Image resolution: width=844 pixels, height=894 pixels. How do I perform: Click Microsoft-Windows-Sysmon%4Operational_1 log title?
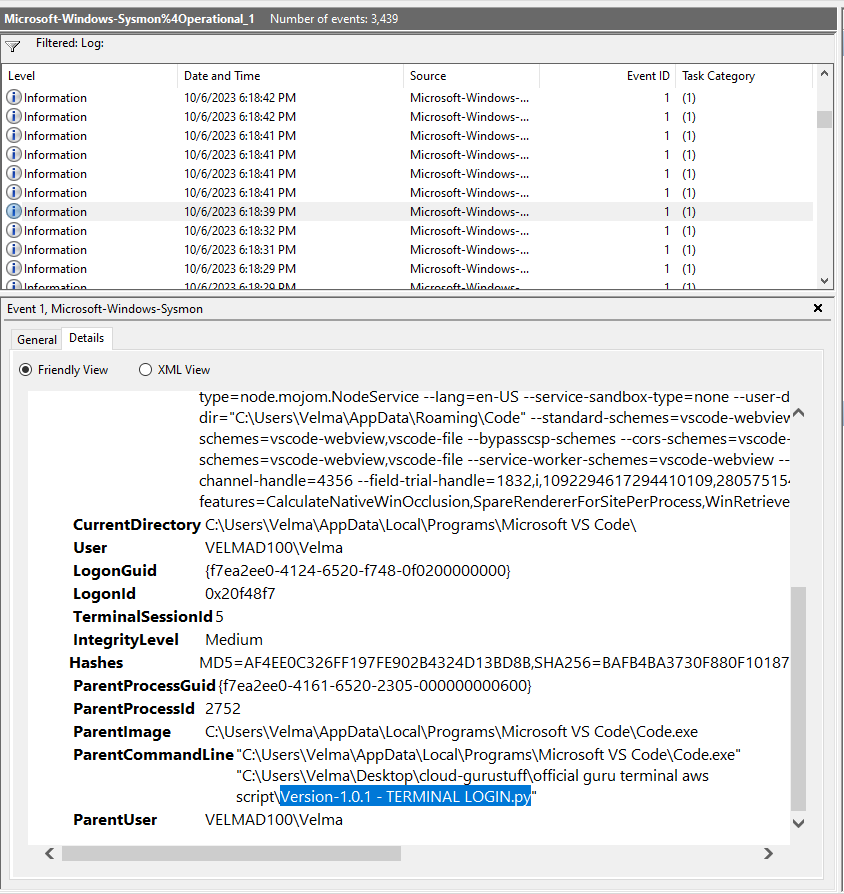[129, 19]
